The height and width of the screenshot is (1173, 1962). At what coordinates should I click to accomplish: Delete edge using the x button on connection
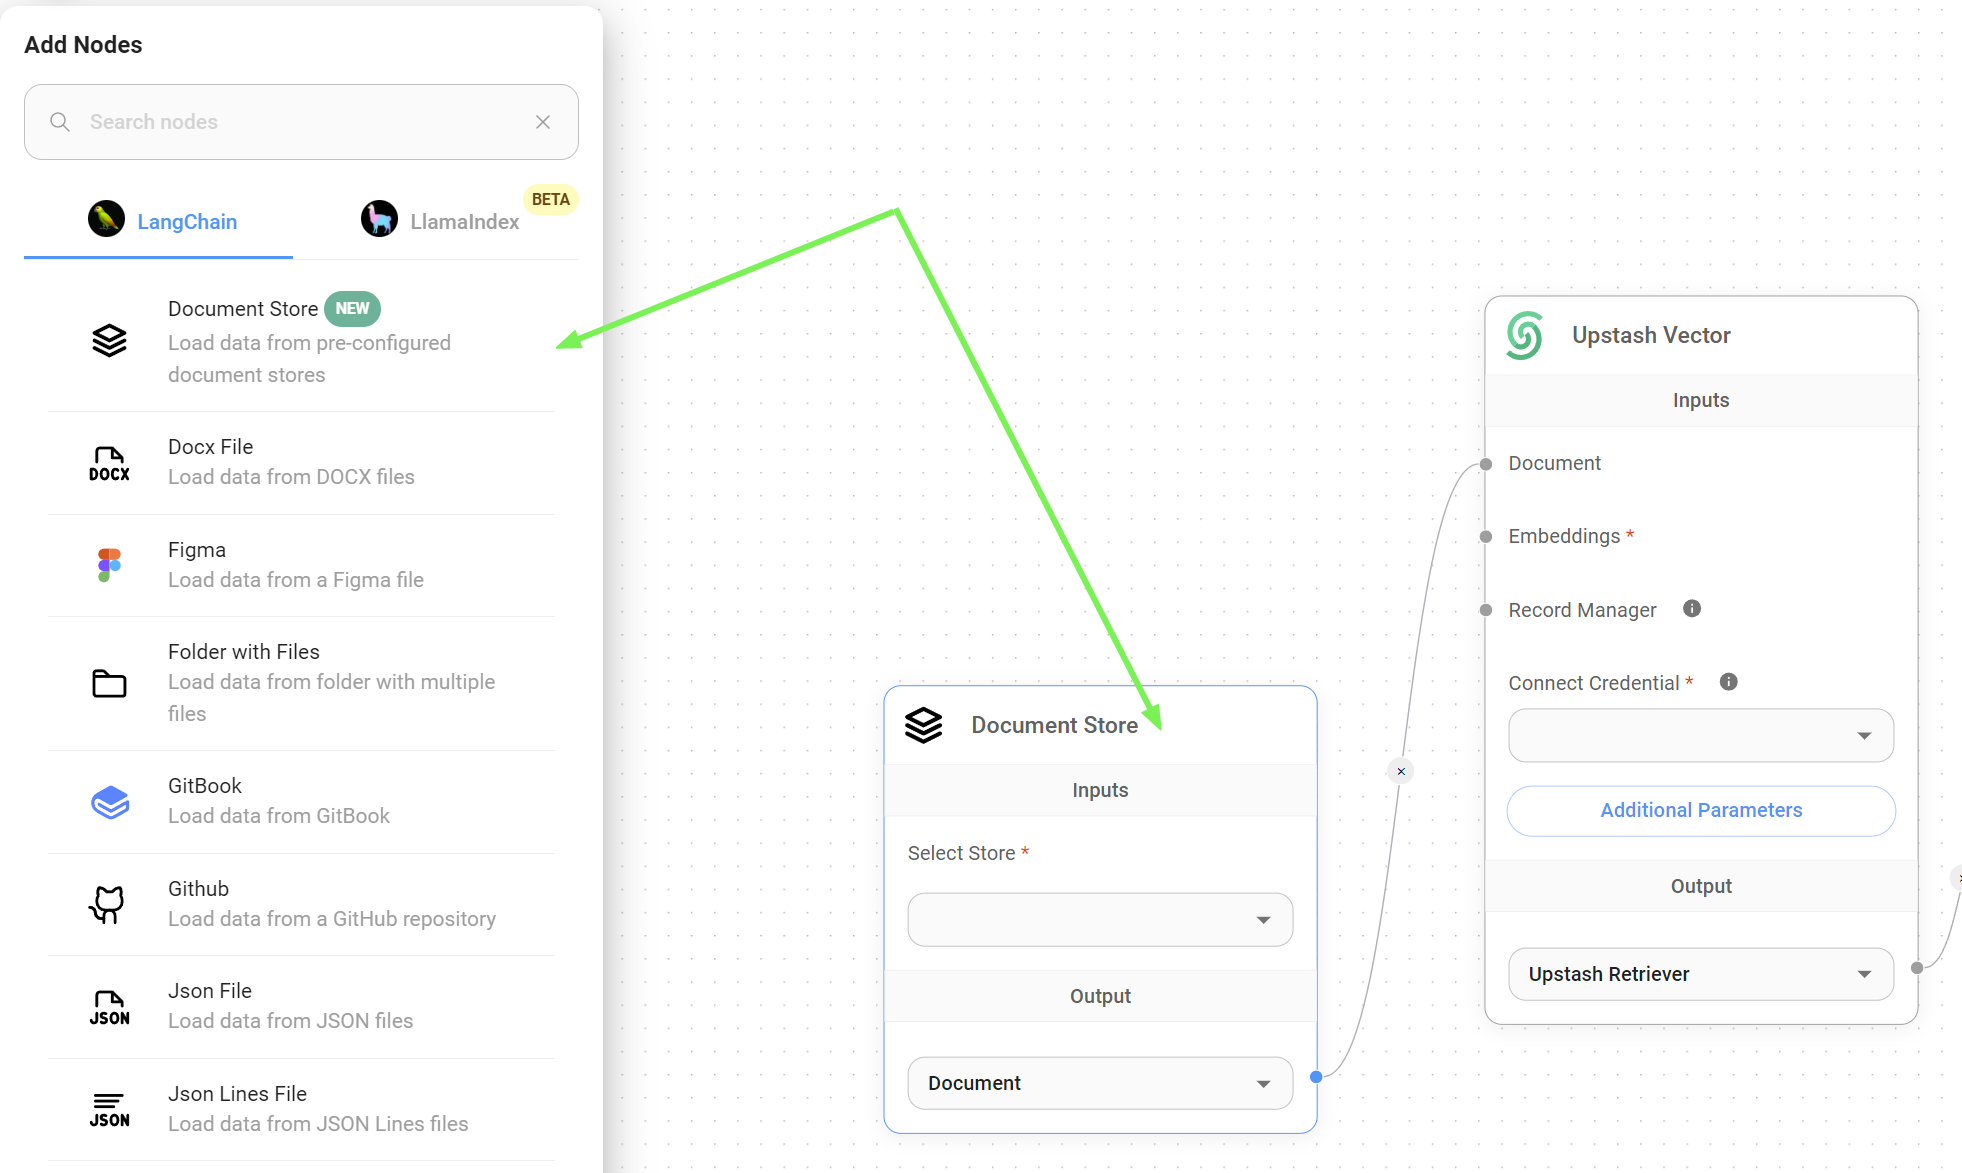pyautogui.click(x=1401, y=771)
